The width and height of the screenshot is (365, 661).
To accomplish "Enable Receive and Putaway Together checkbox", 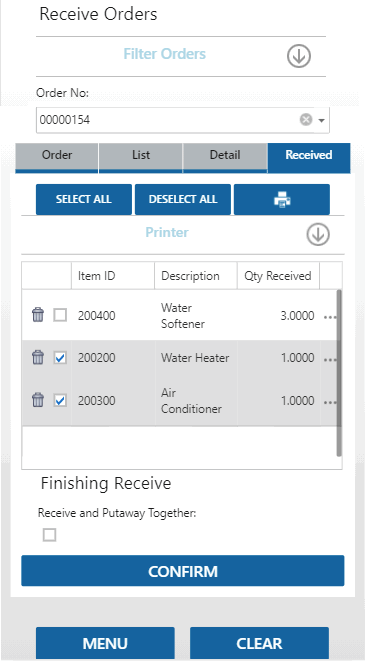I will (49, 535).
